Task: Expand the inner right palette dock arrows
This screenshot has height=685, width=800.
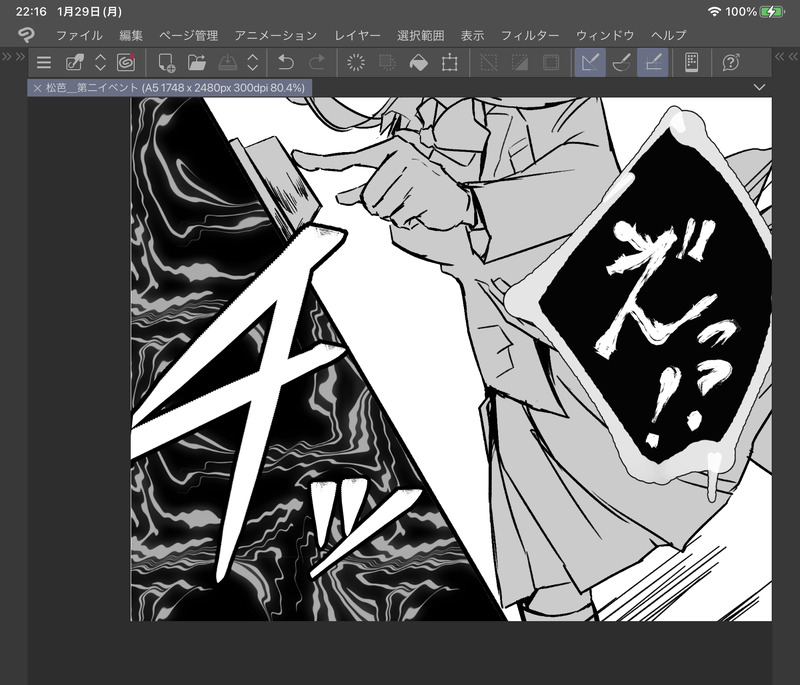Action: click(x=780, y=56)
